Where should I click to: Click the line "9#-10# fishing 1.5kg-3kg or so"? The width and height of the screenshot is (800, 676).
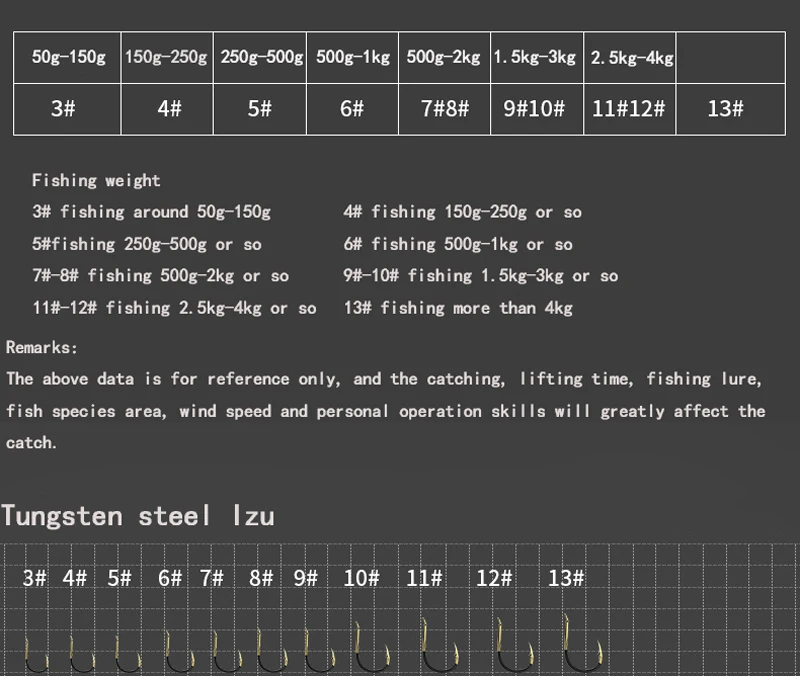(481, 276)
